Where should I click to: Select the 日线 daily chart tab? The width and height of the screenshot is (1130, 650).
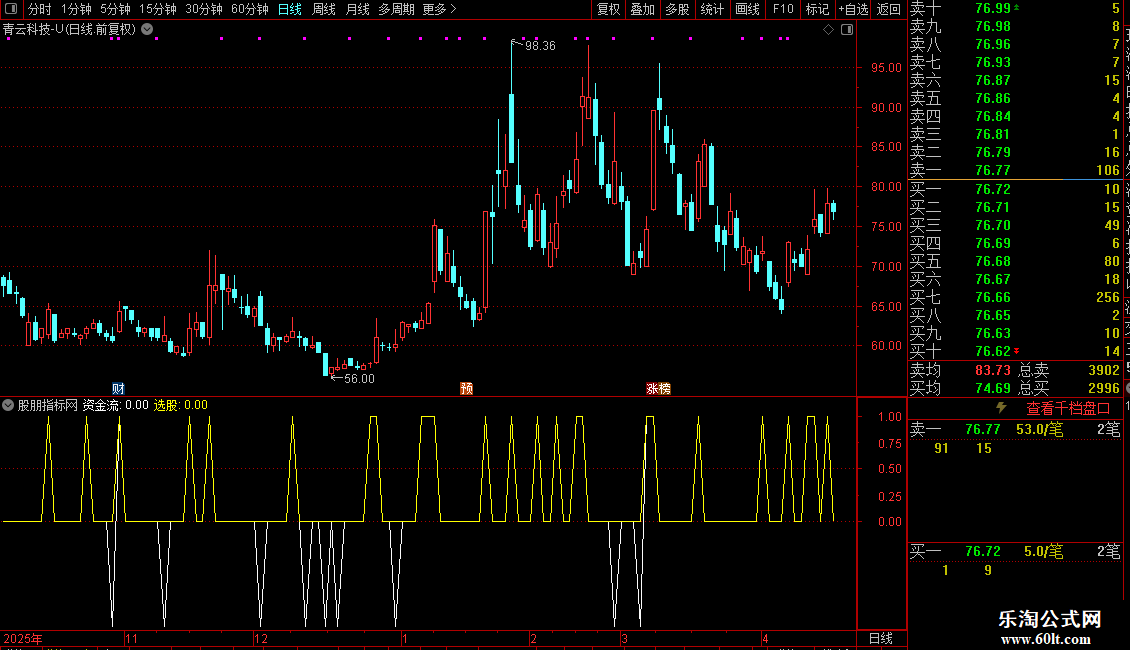click(290, 9)
